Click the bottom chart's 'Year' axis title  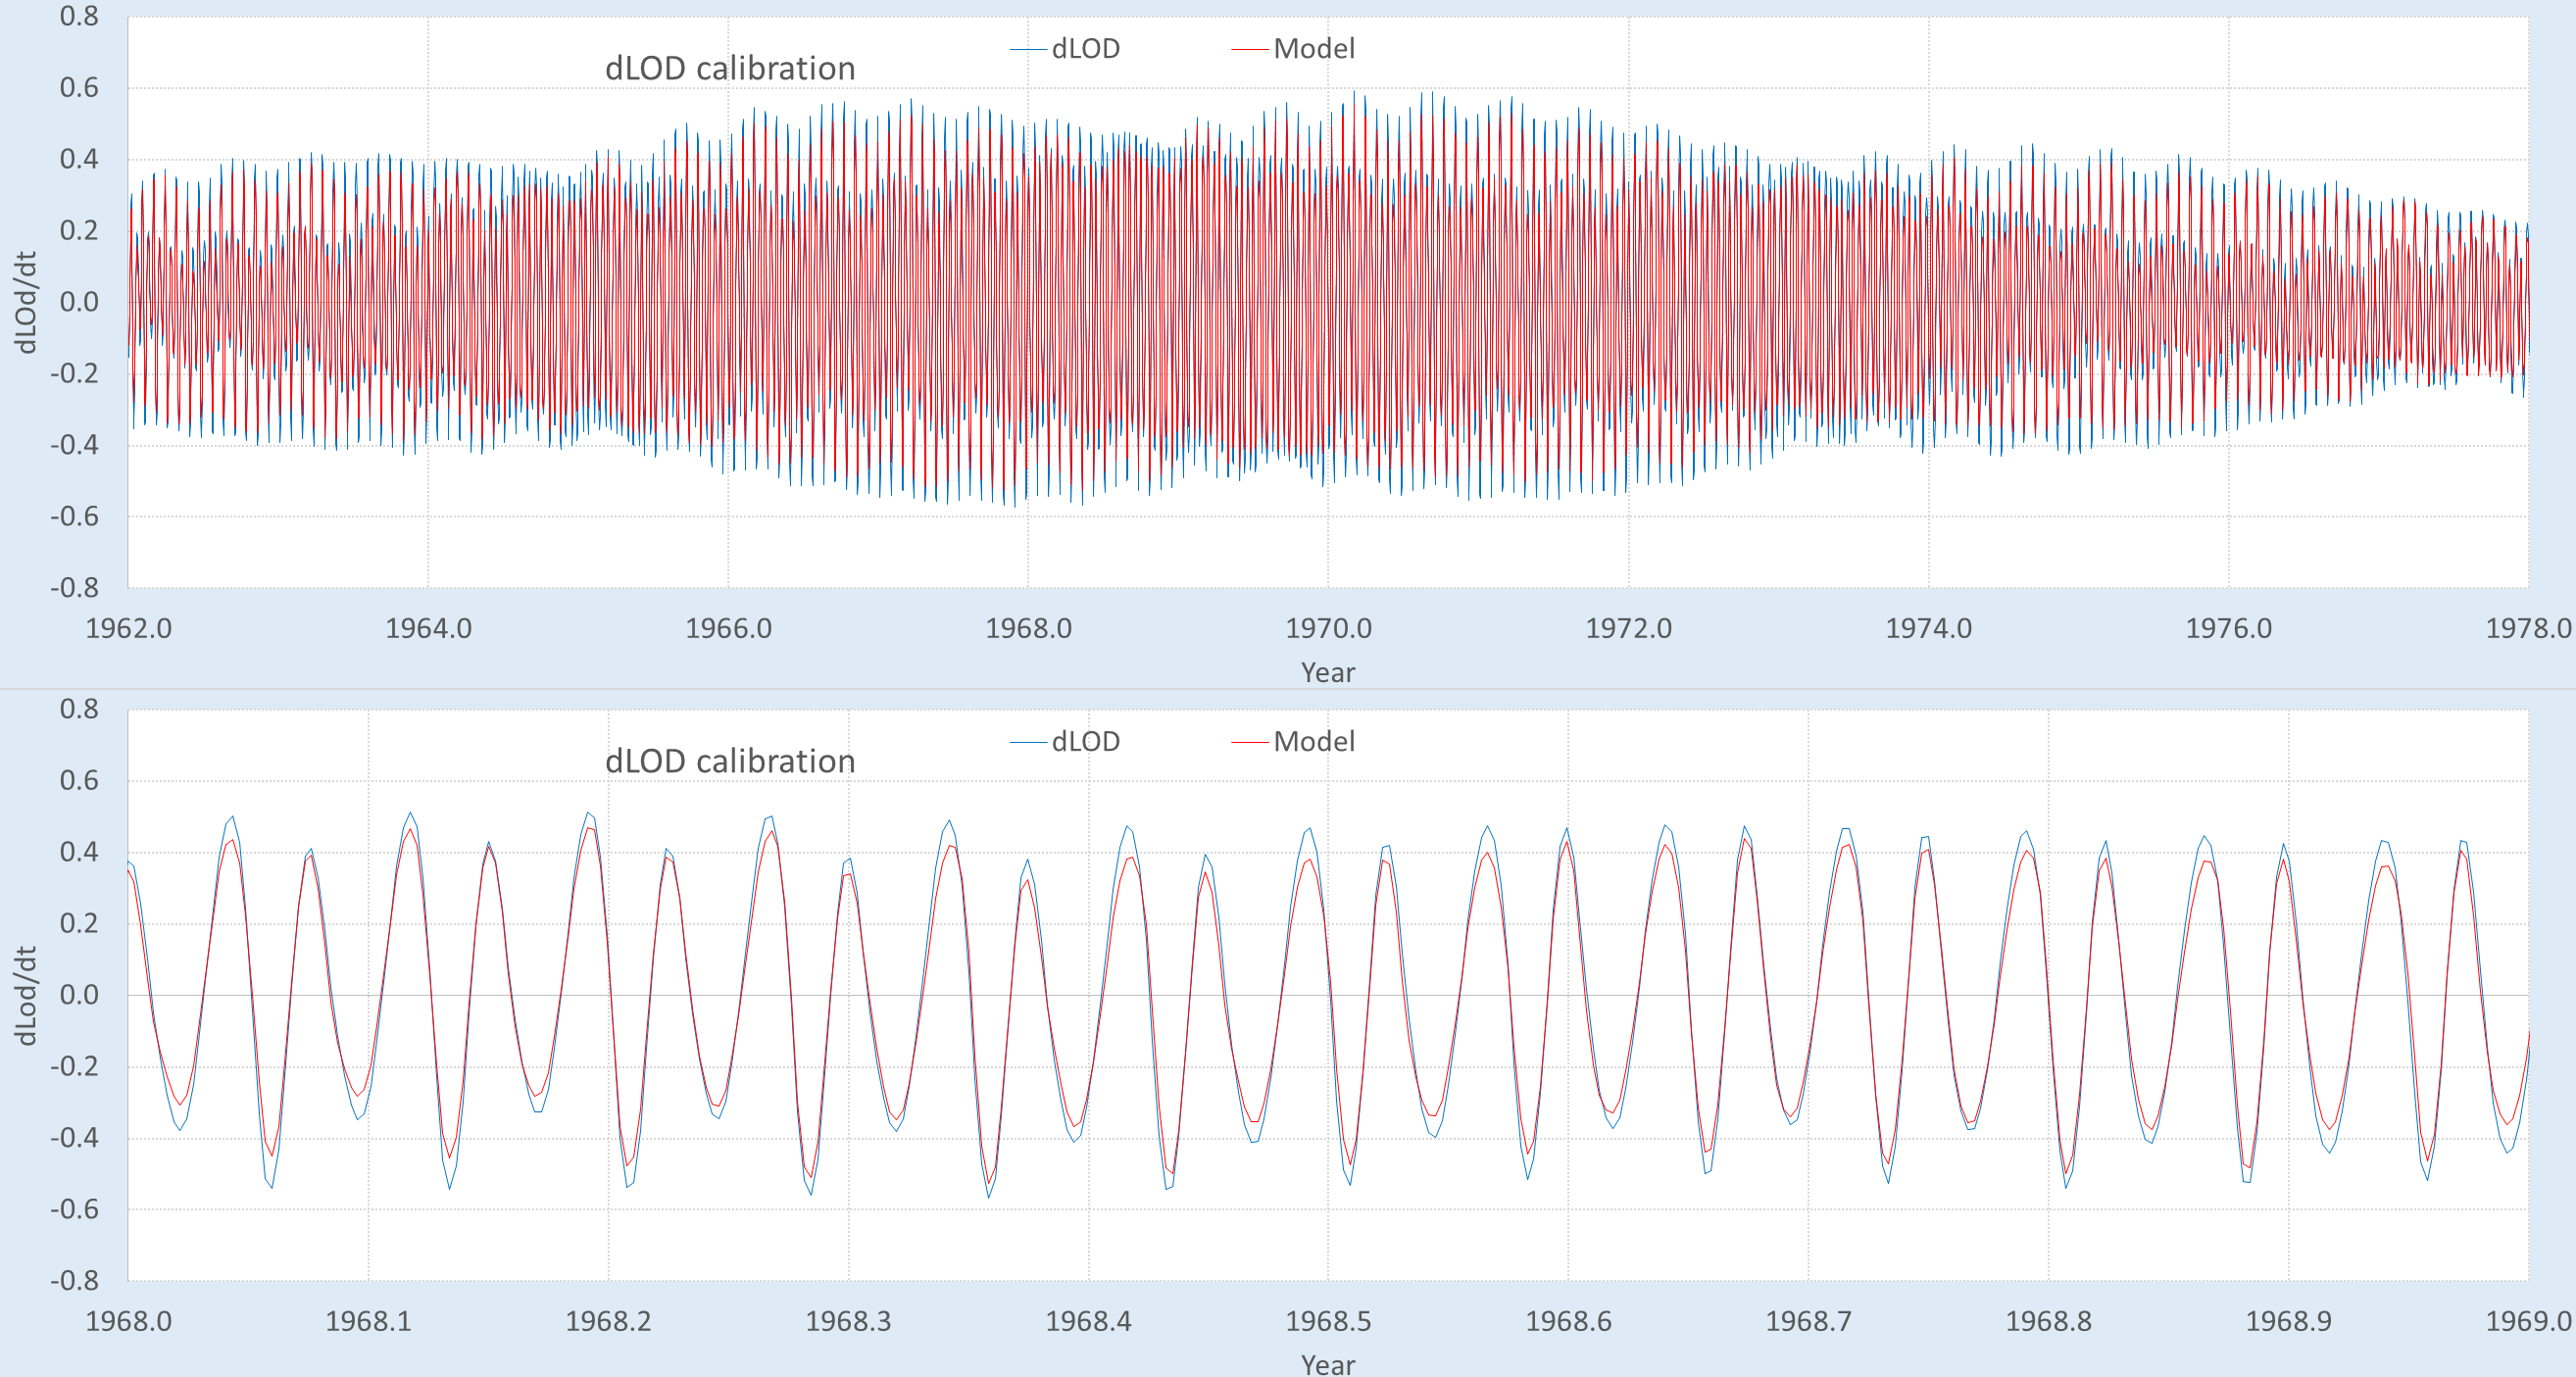[1327, 1364]
